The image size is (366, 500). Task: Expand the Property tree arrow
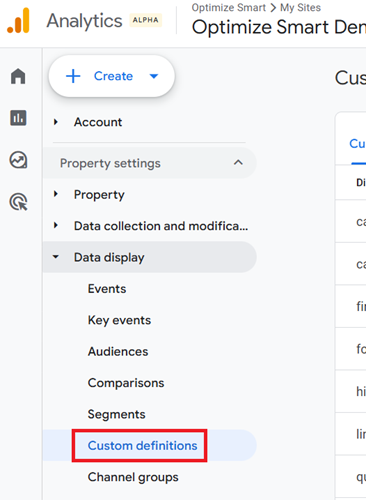tap(56, 194)
